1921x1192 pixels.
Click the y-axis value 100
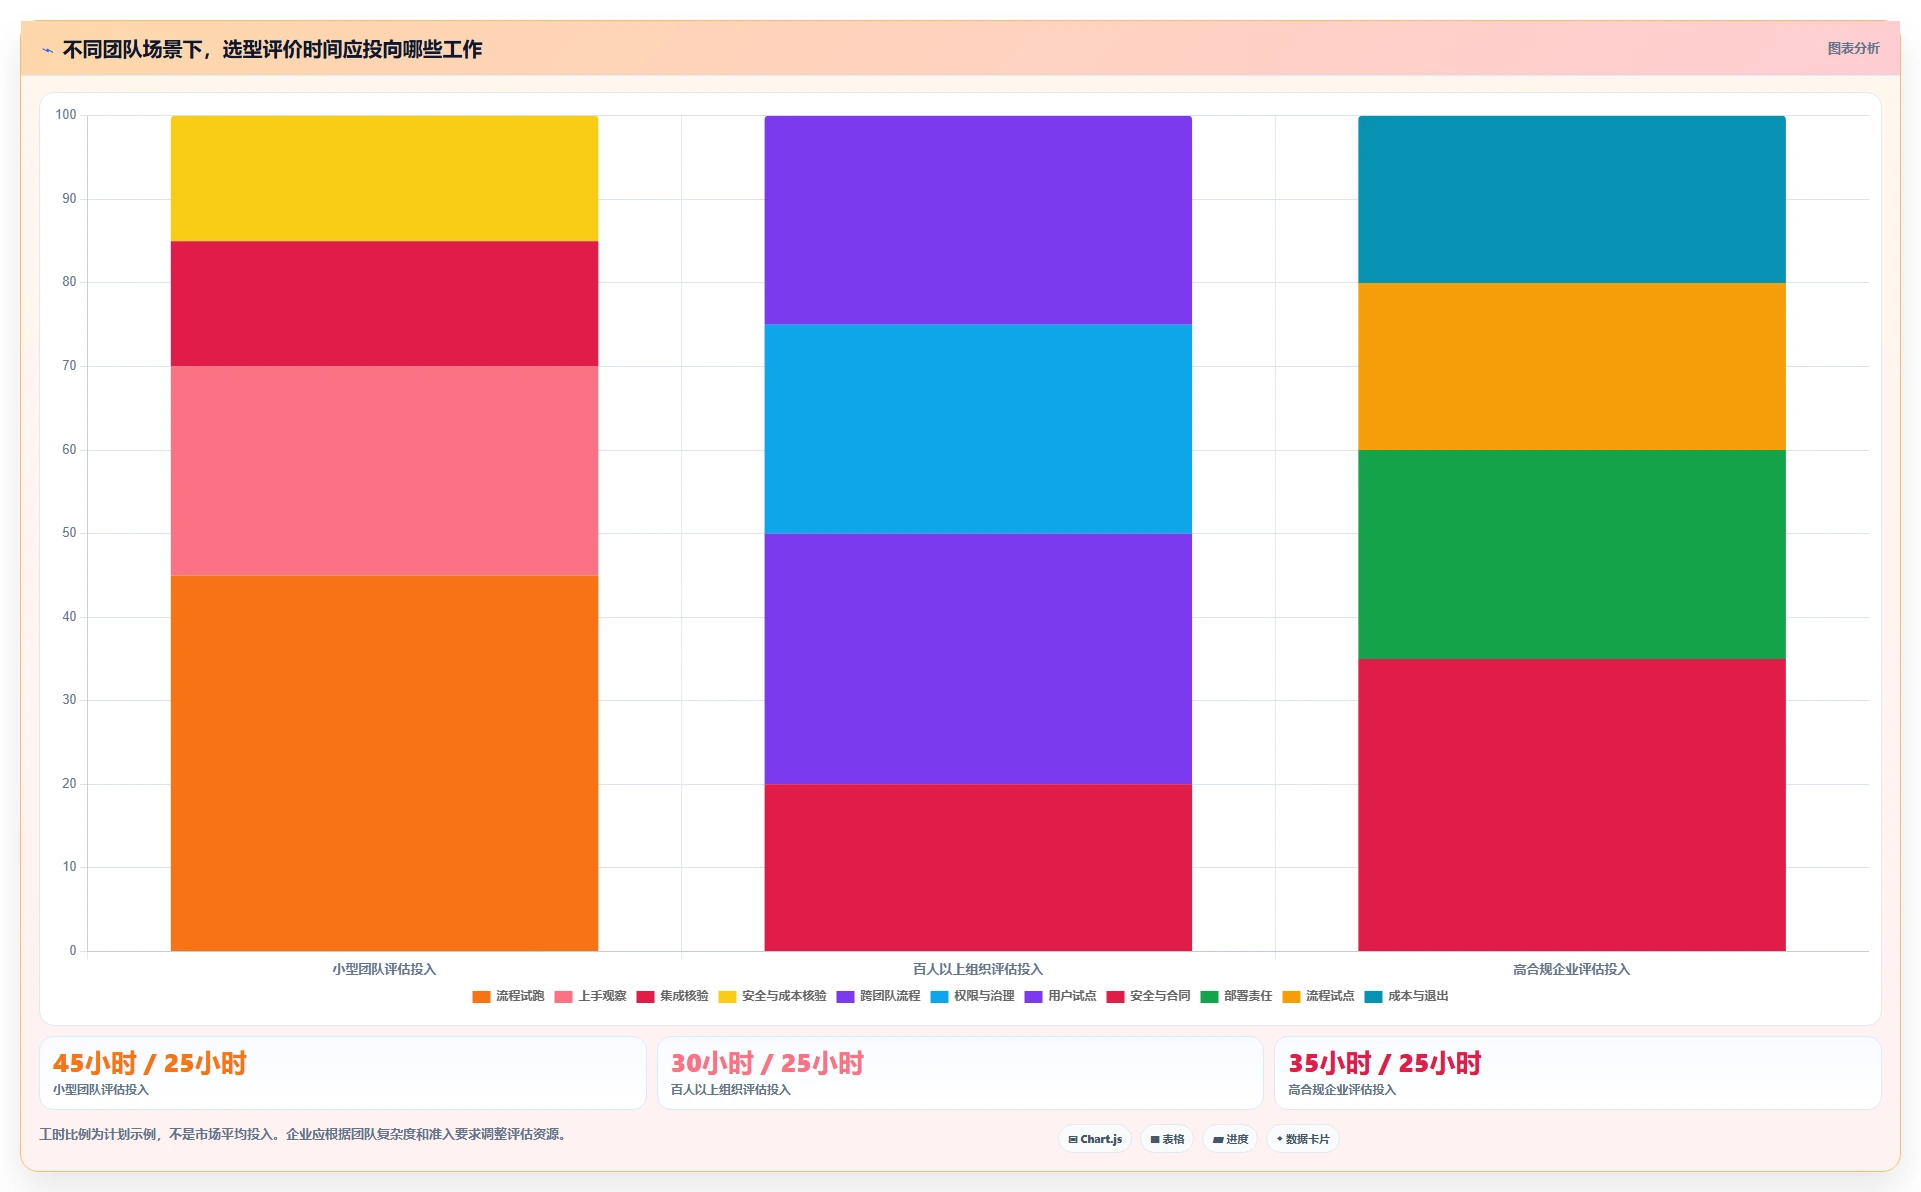click(66, 115)
